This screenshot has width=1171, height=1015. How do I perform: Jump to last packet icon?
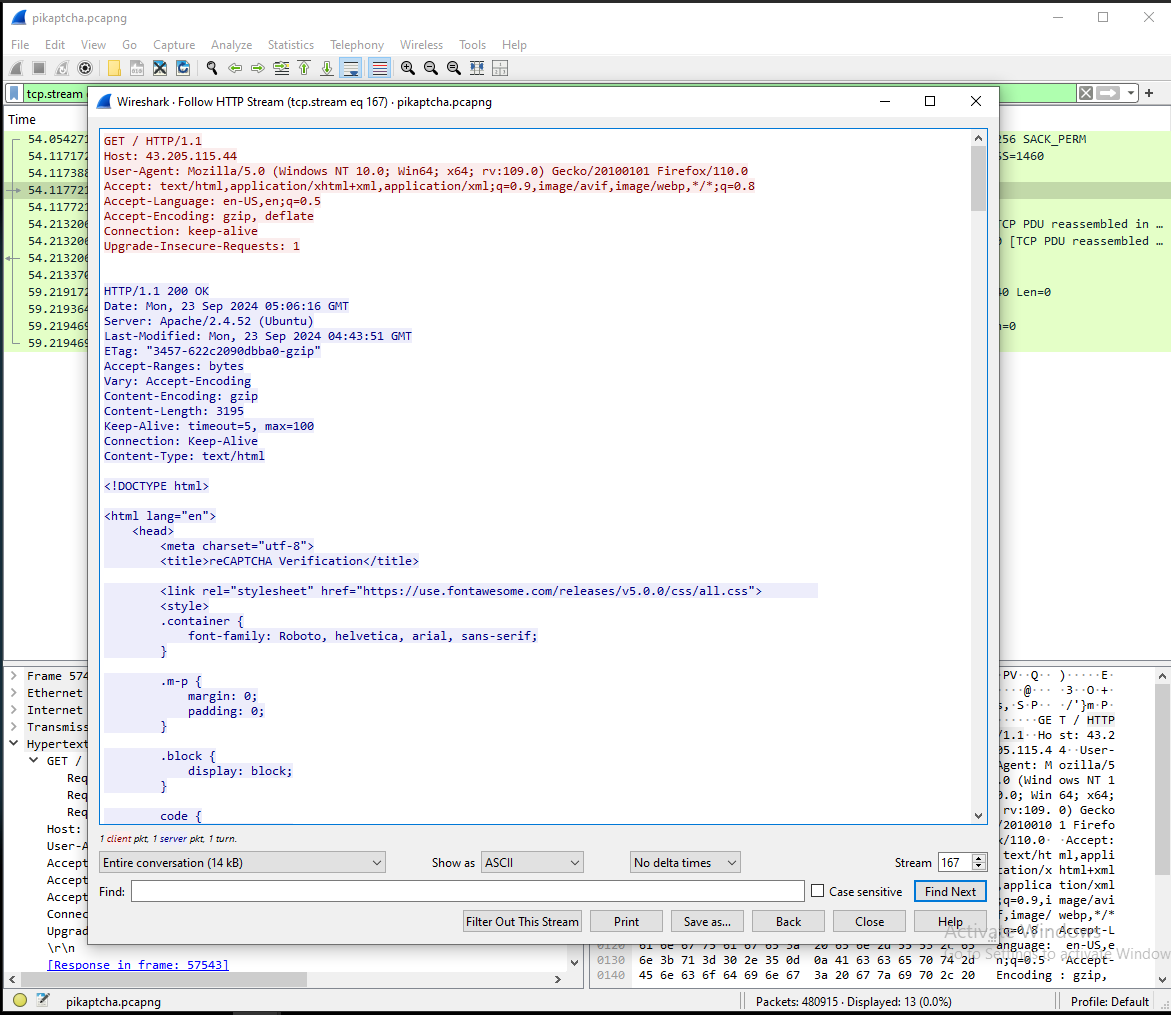pos(327,68)
